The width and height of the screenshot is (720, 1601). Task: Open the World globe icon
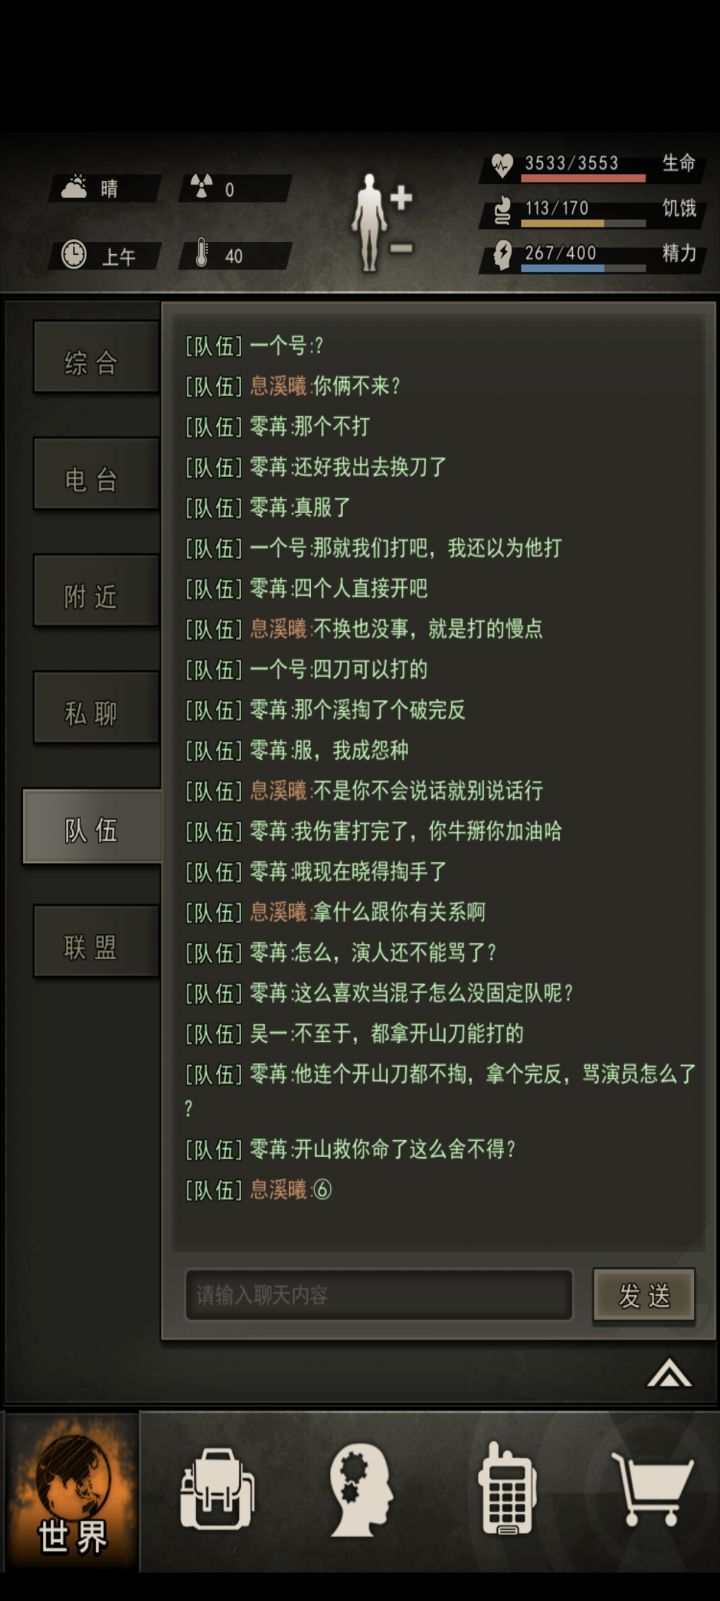72,1492
